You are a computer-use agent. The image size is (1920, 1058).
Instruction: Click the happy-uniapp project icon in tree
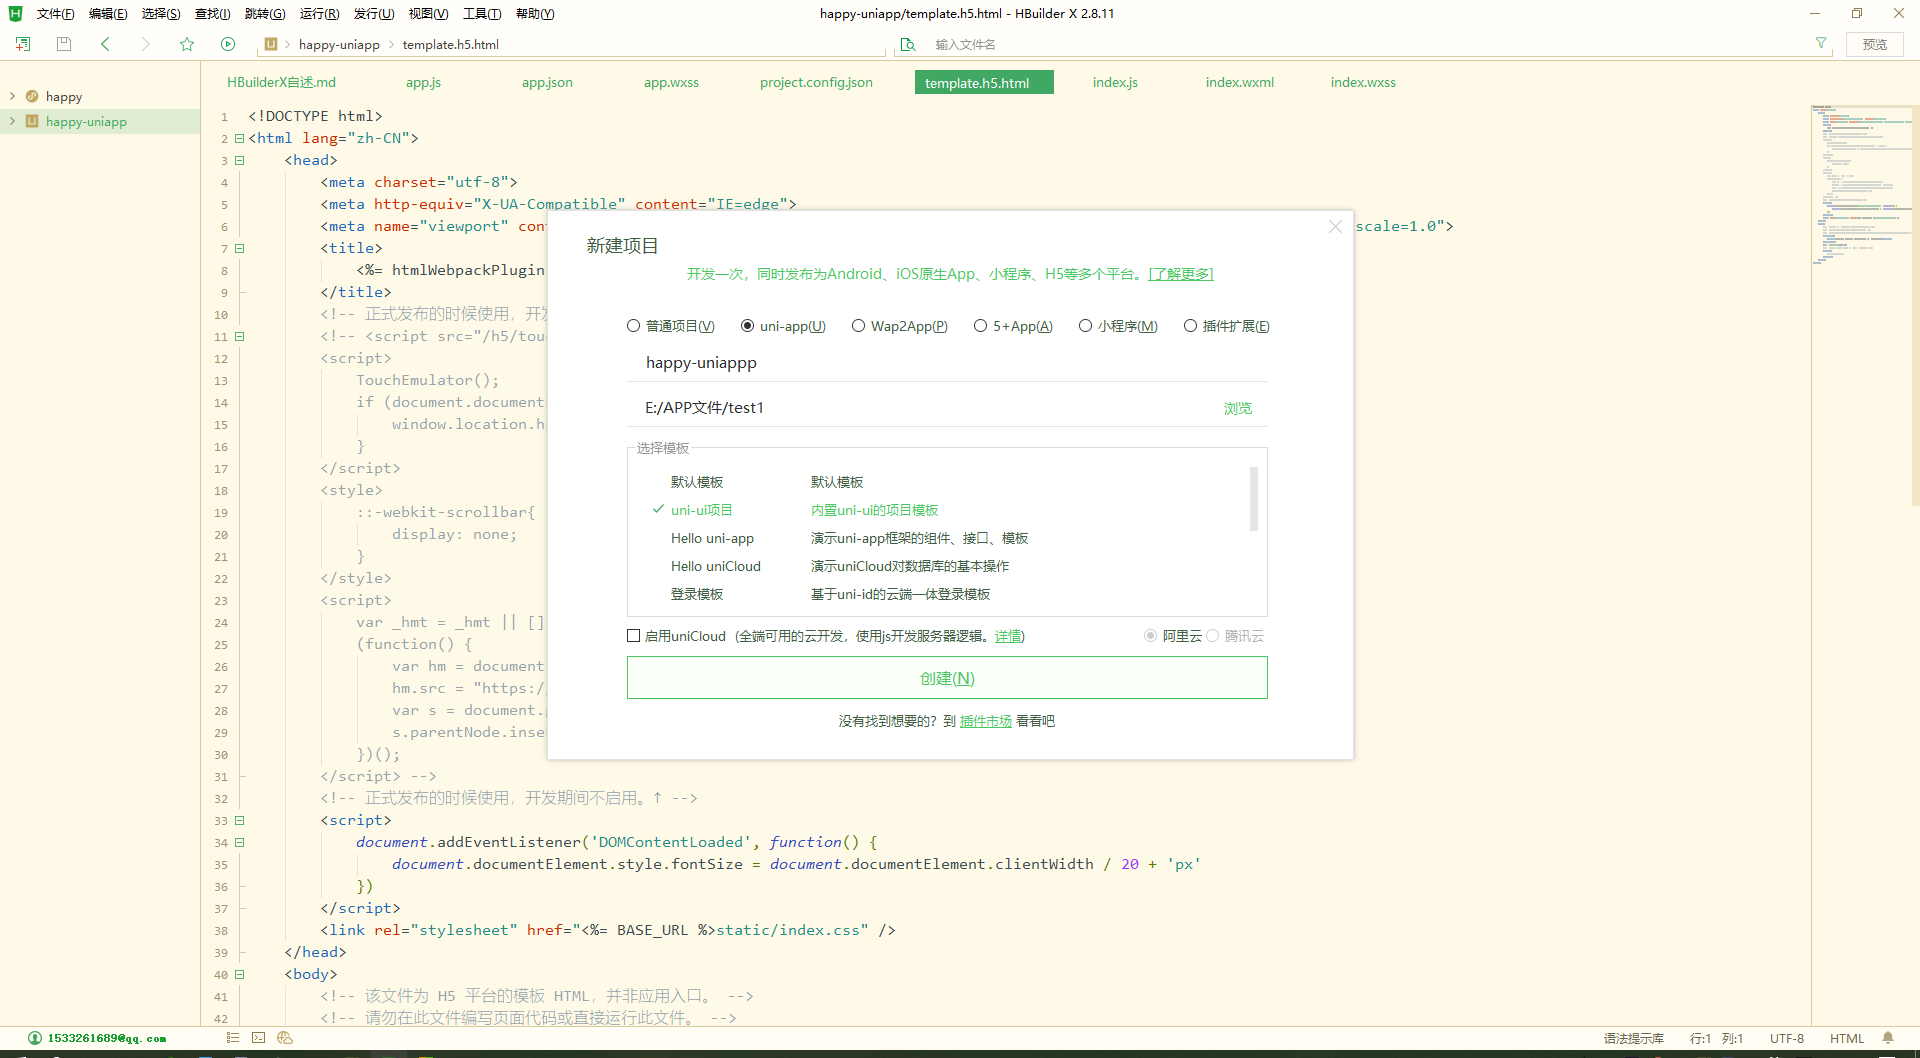coord(32,121)
